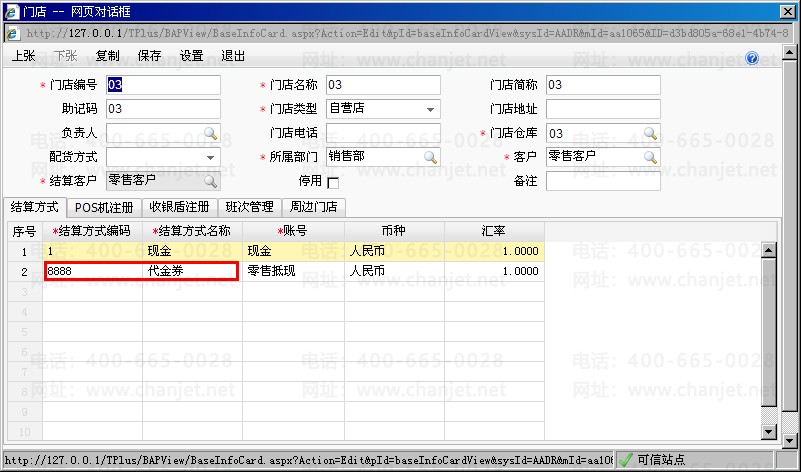Focus the 助记码 input field

click(x=163, y=109)
